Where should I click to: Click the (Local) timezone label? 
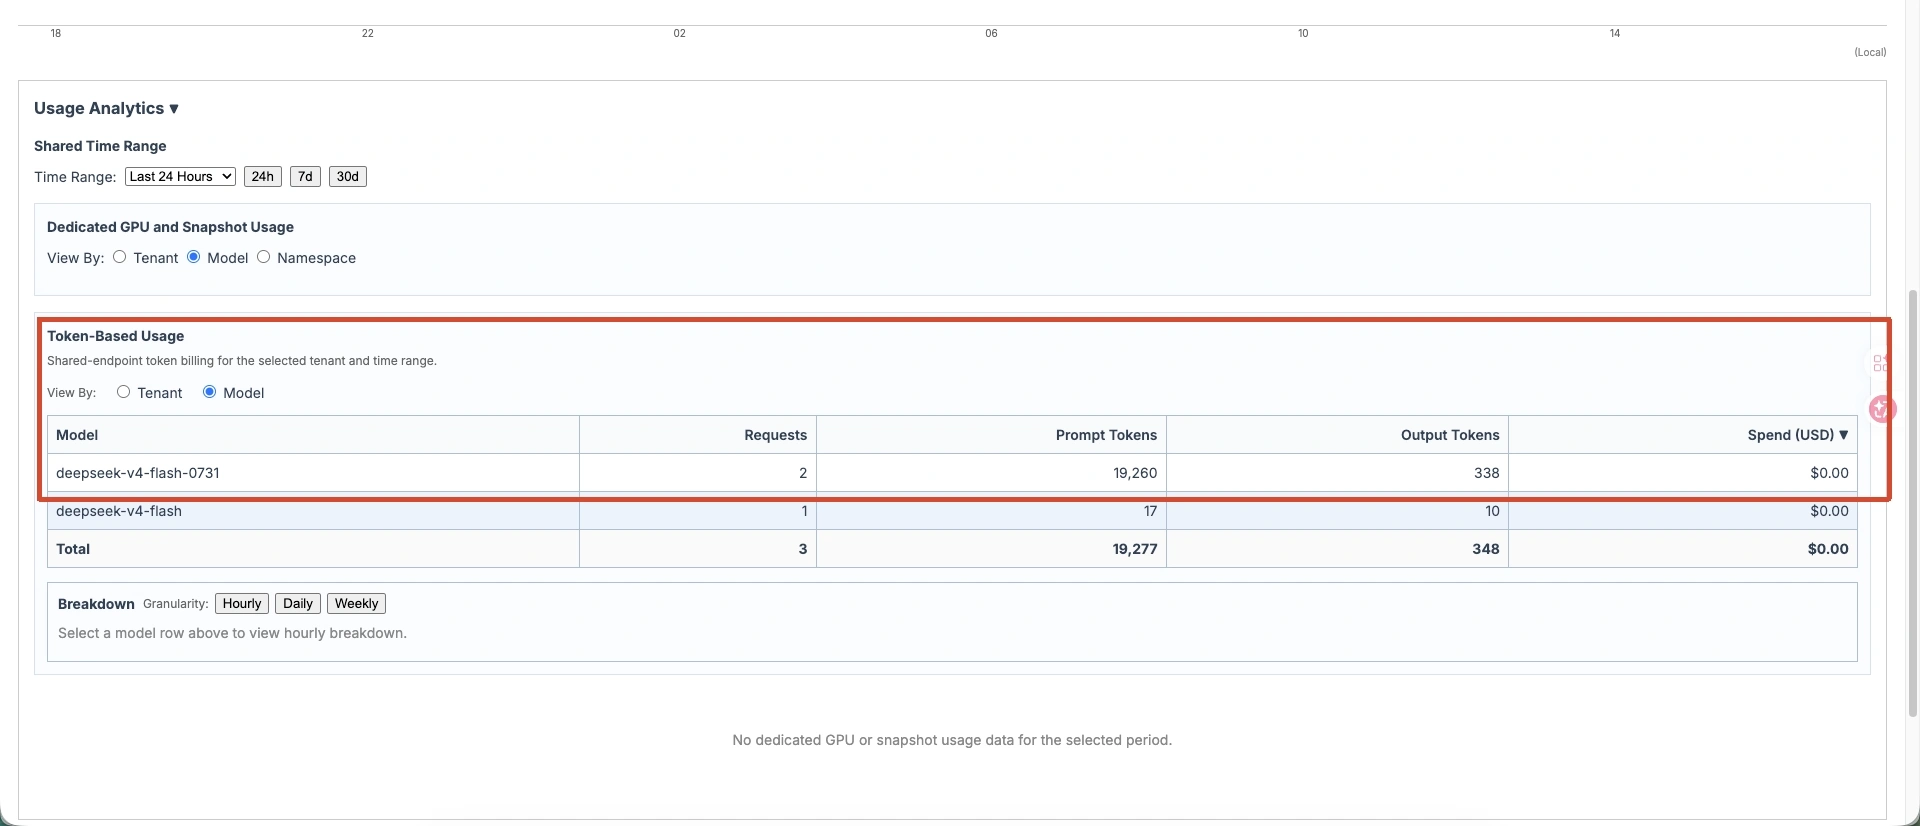pos(1870,52)
